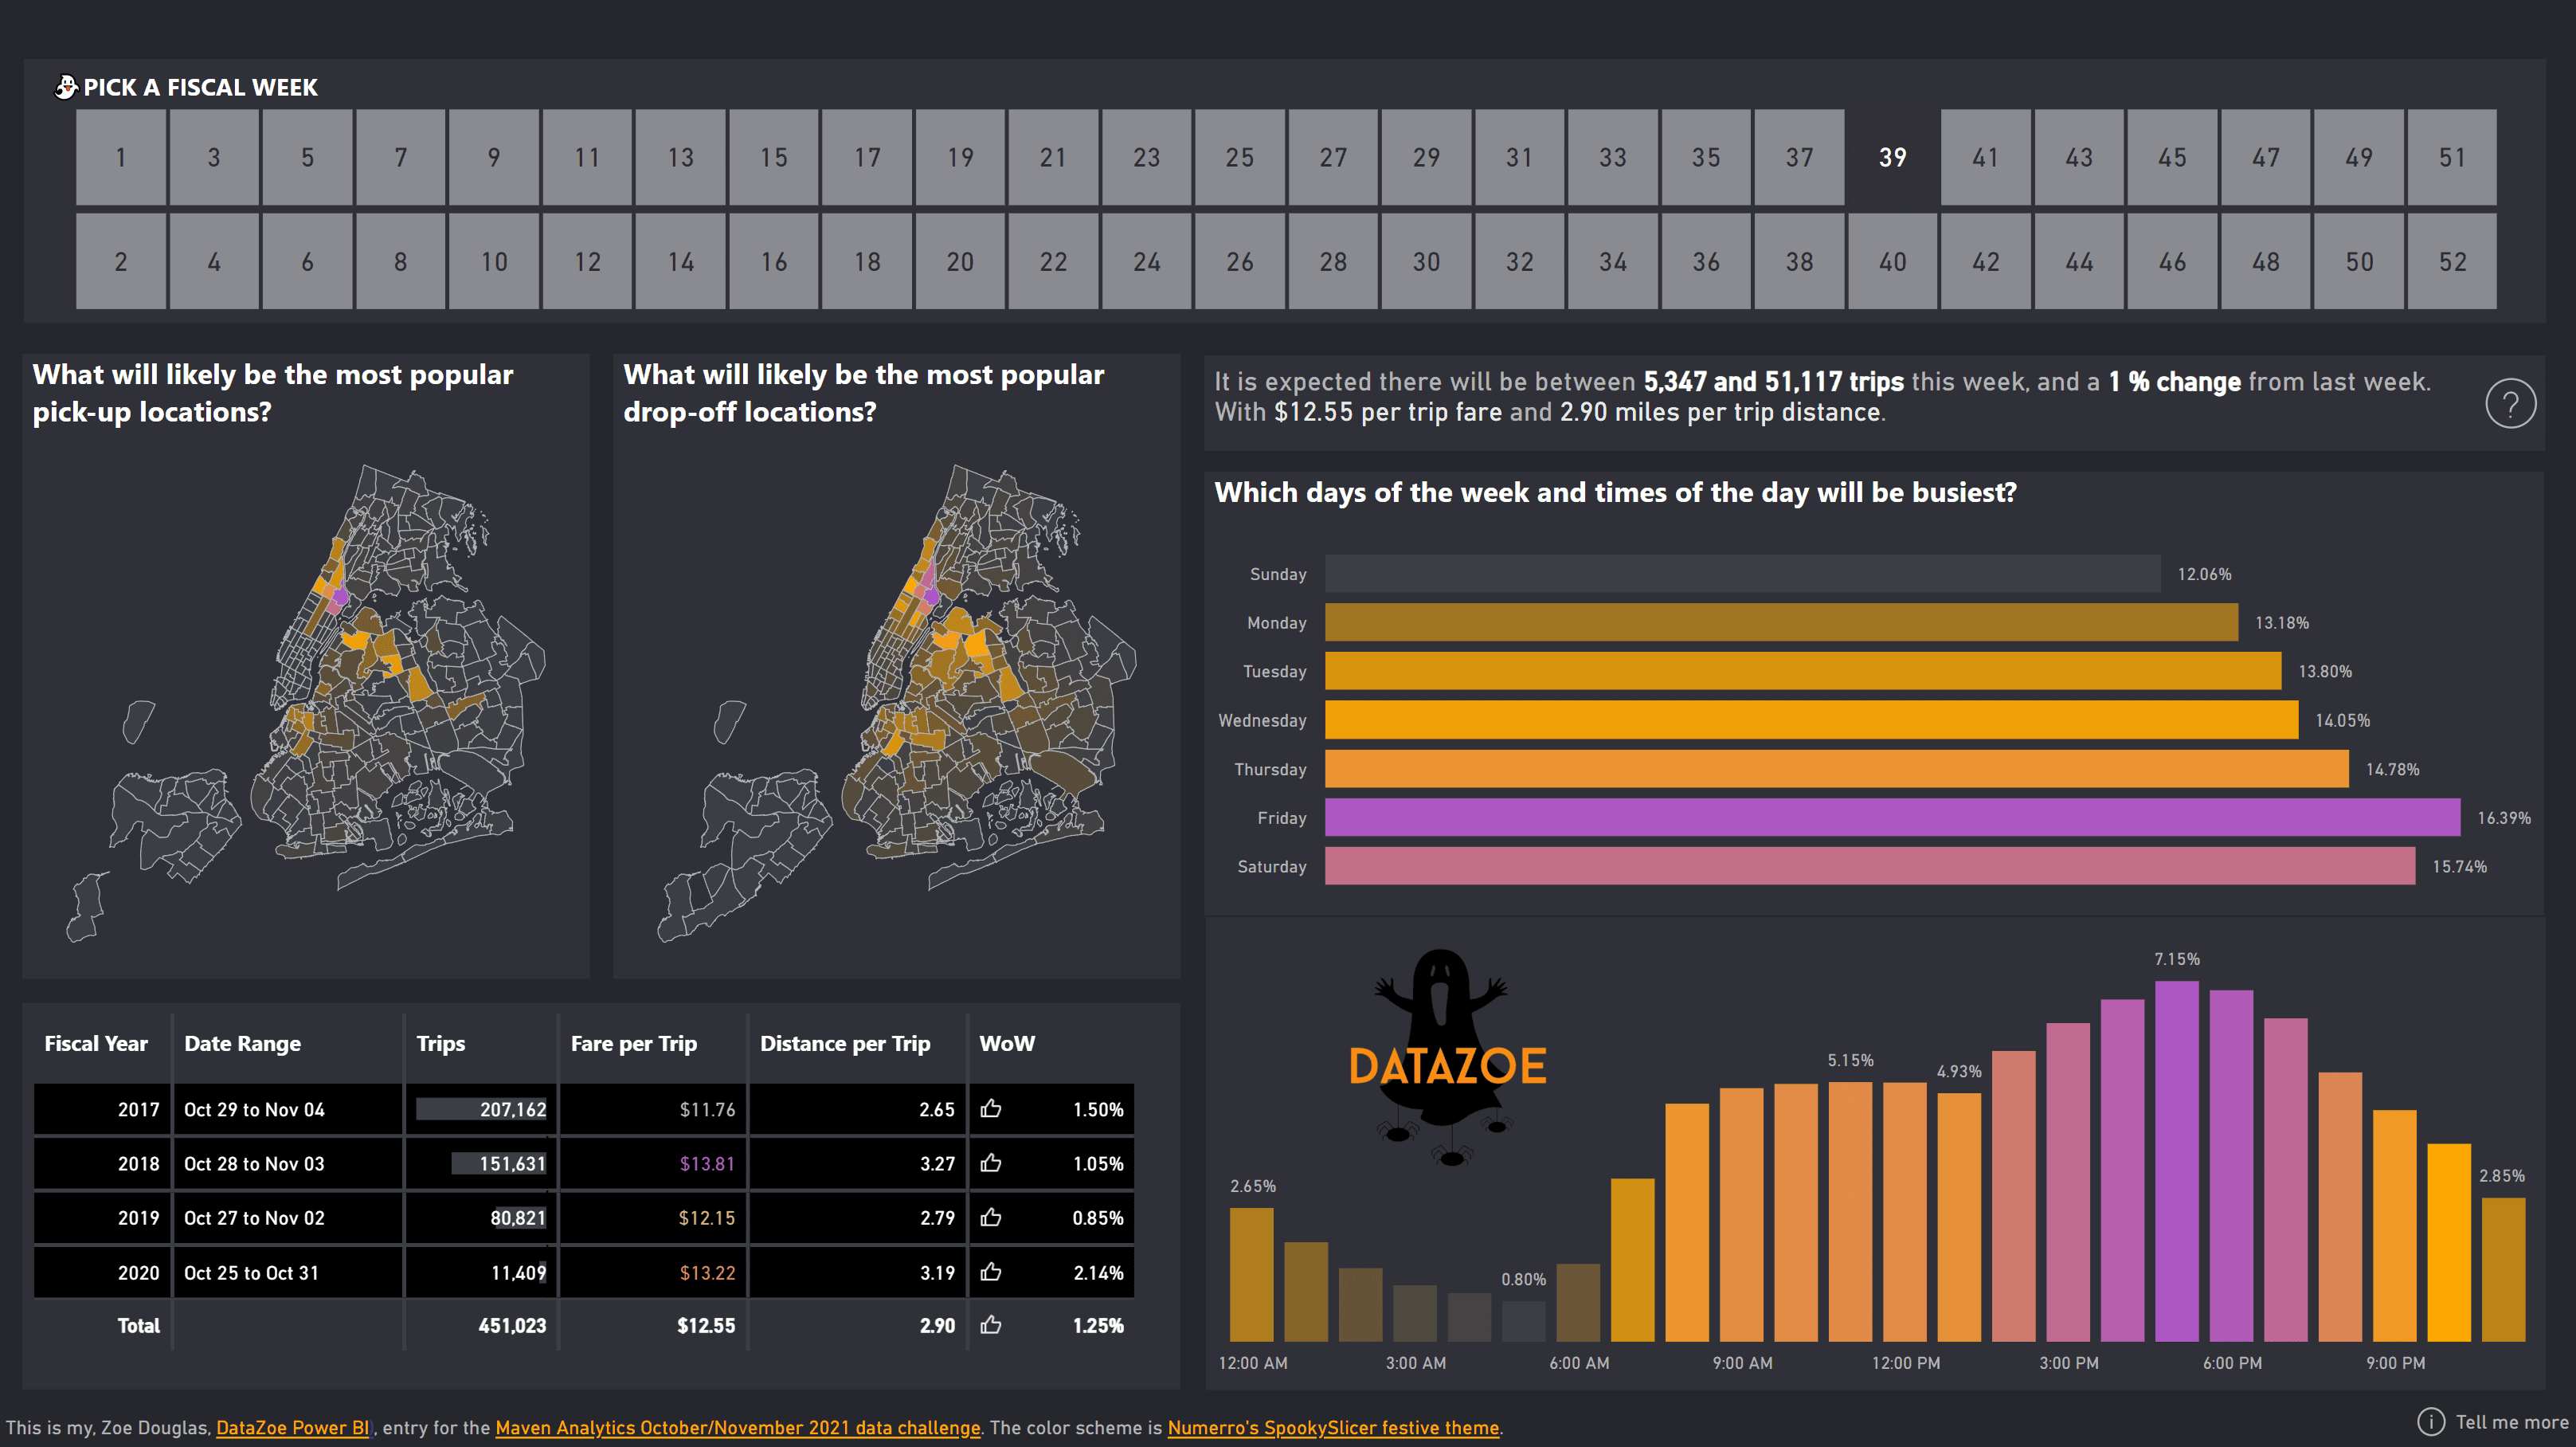
Task: Sort table by WoW column header
Action: (1006, 1043)
